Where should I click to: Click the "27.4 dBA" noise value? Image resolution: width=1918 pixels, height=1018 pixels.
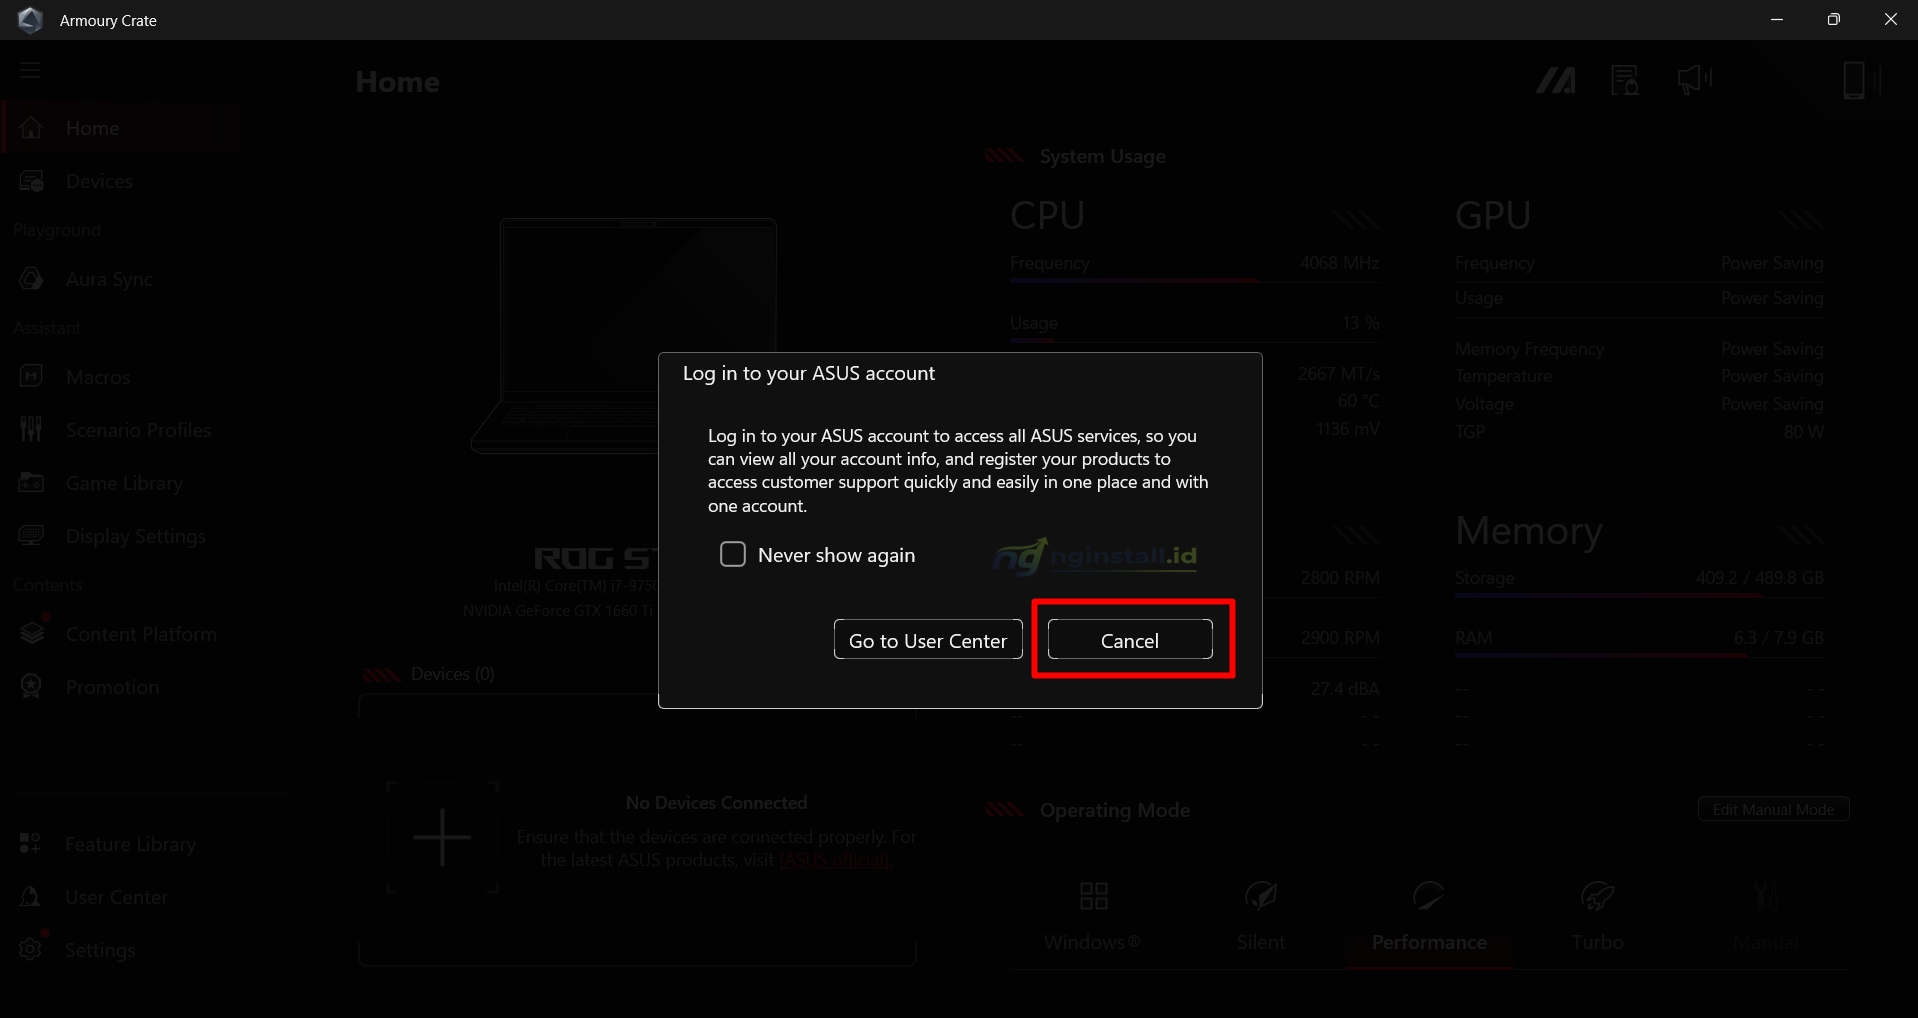coord(1345,688)
